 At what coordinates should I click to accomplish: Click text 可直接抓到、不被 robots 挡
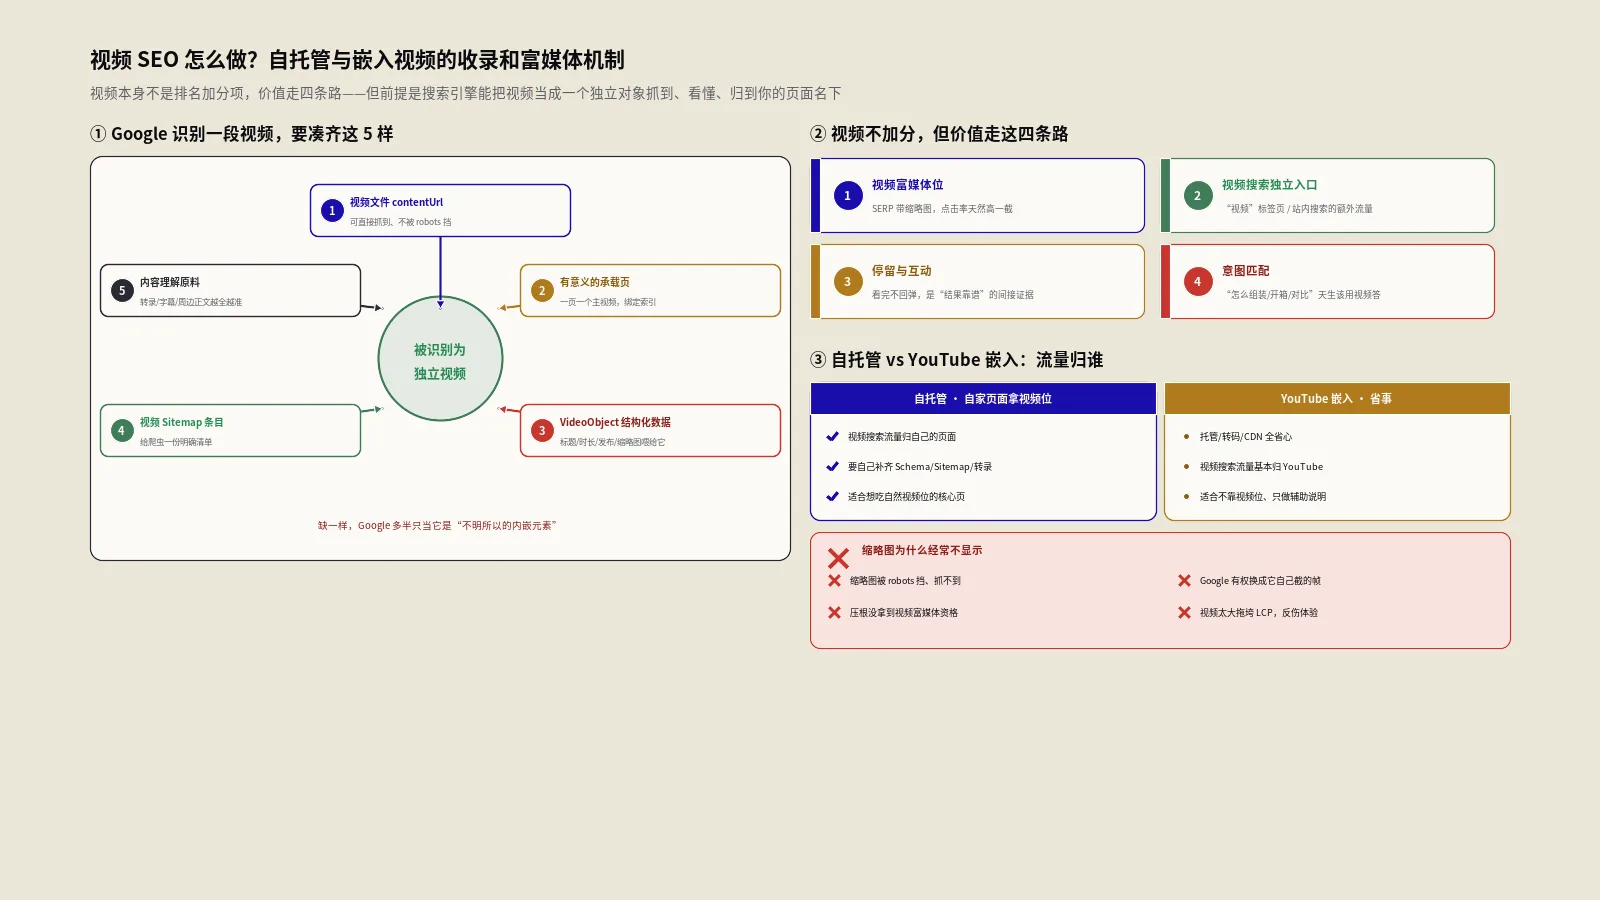pyautogui.click(x=400, y=222)
